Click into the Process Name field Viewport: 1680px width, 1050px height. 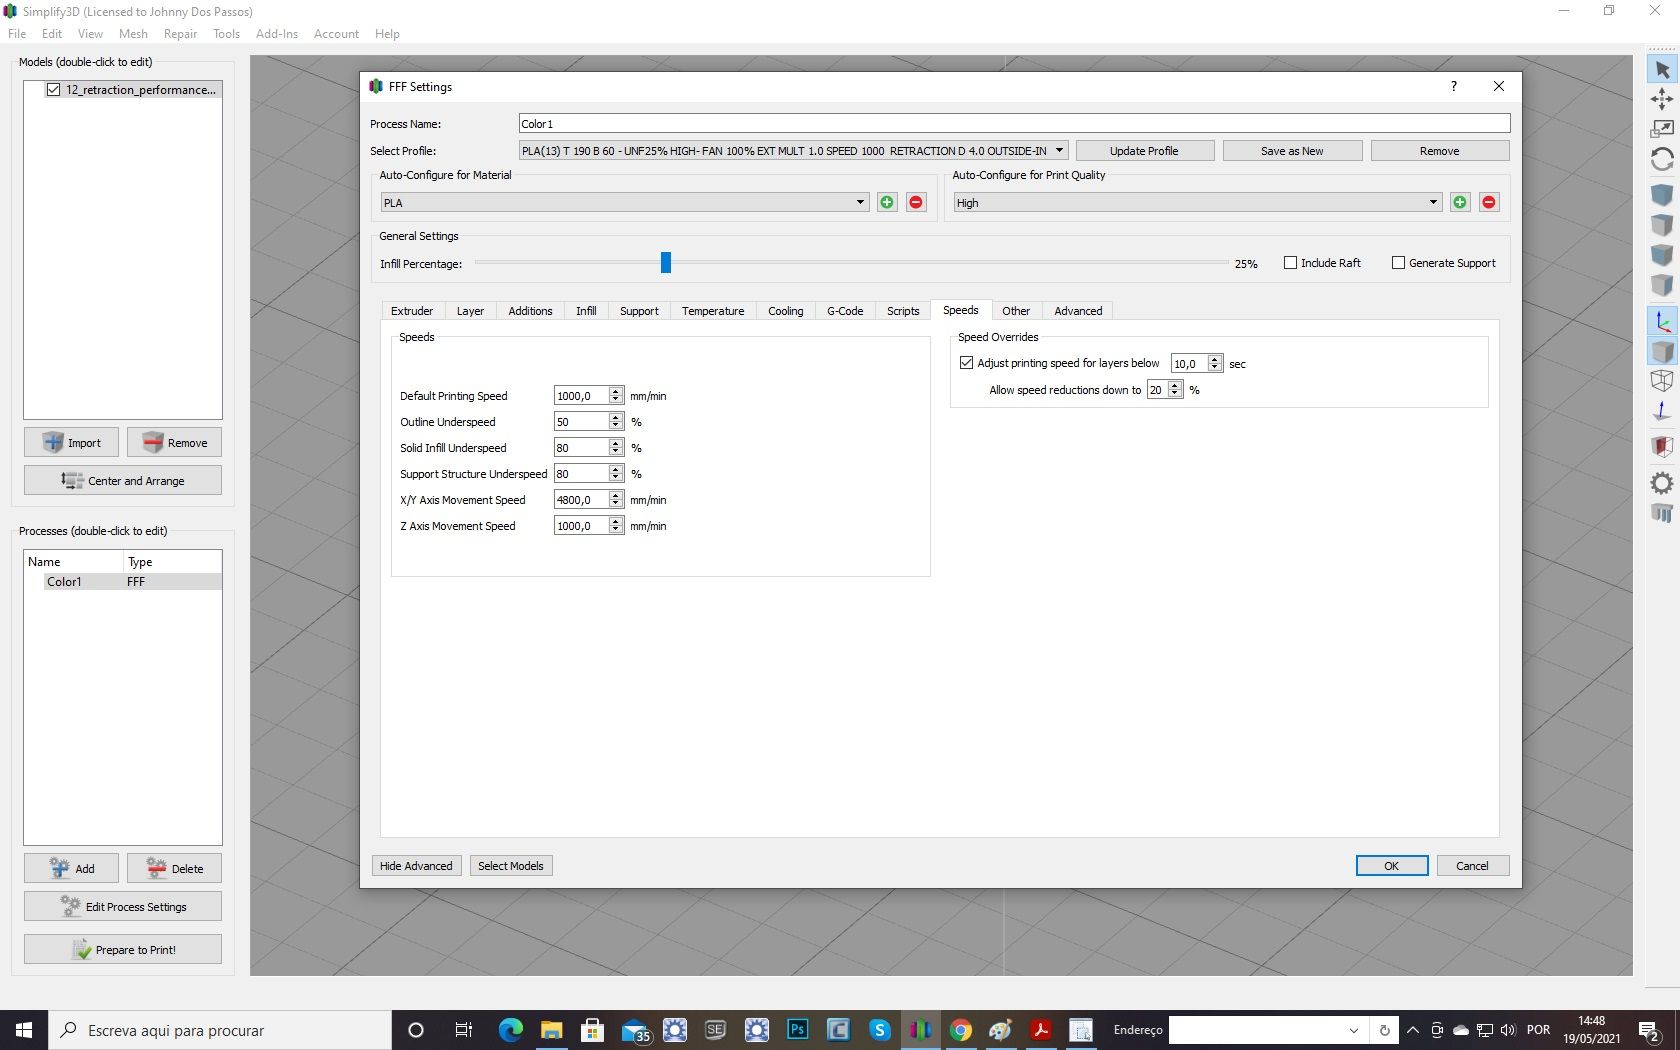(1014, 124)
